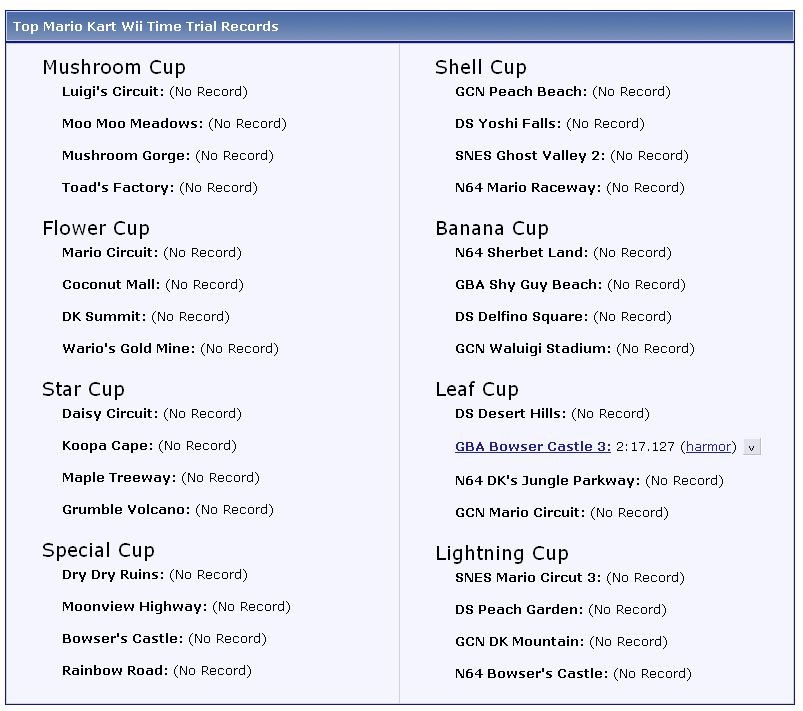Select the GCN Waluigi Stadium track label
The height and width of the screenshot is (711, 803).
click(x=532, y=349)
